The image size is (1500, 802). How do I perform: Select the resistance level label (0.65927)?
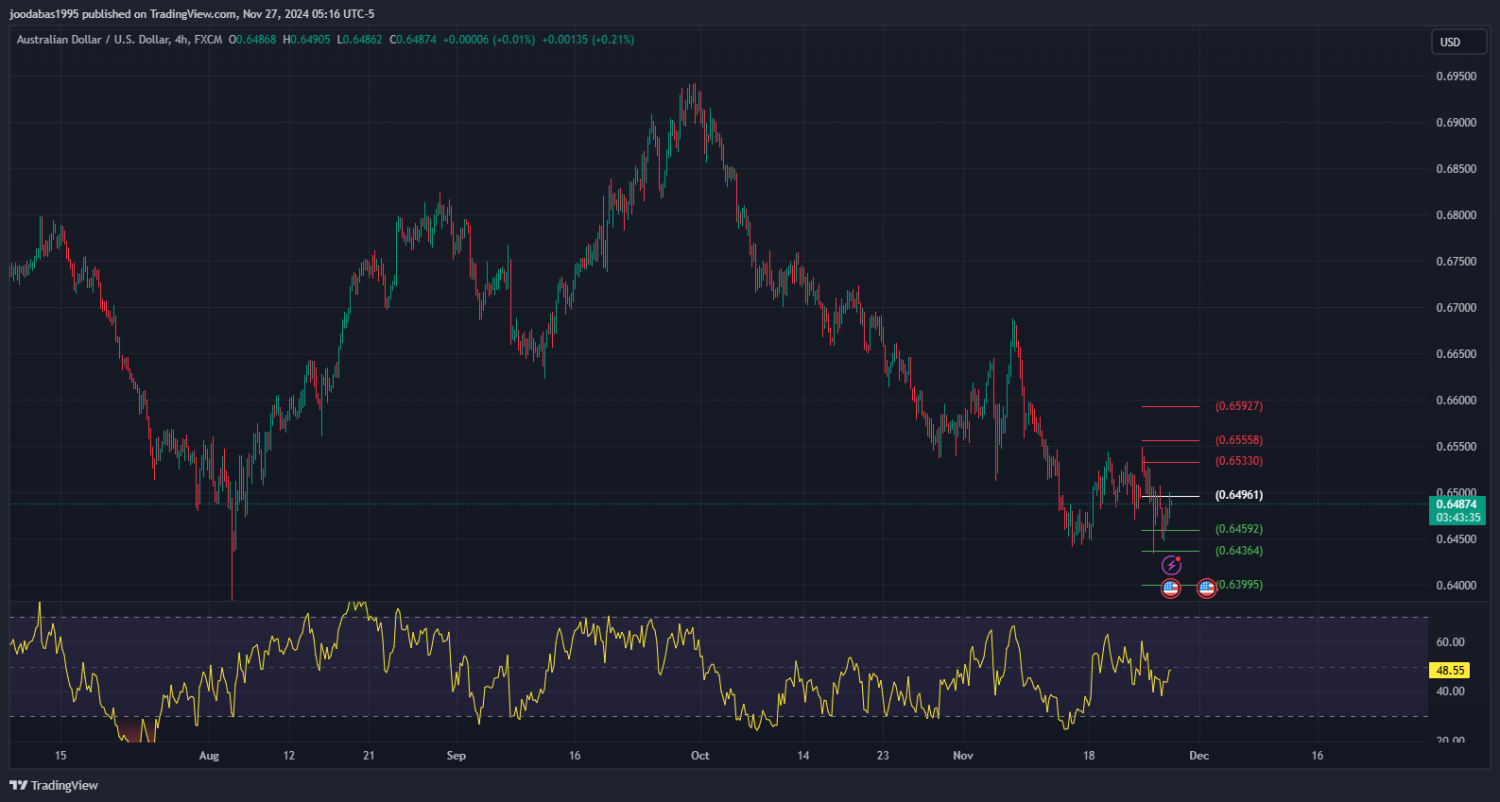(1239, 407)
